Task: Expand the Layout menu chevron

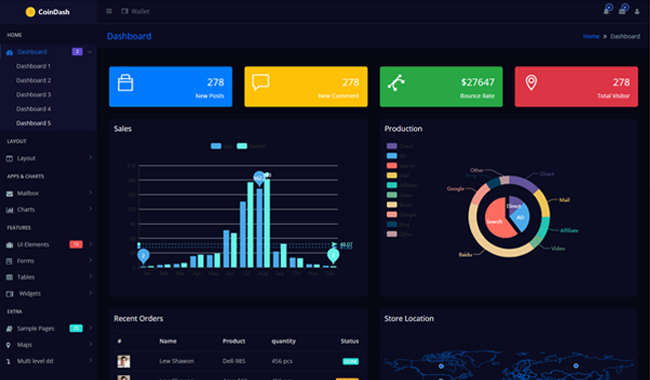Action: click(x=90, y=157)
